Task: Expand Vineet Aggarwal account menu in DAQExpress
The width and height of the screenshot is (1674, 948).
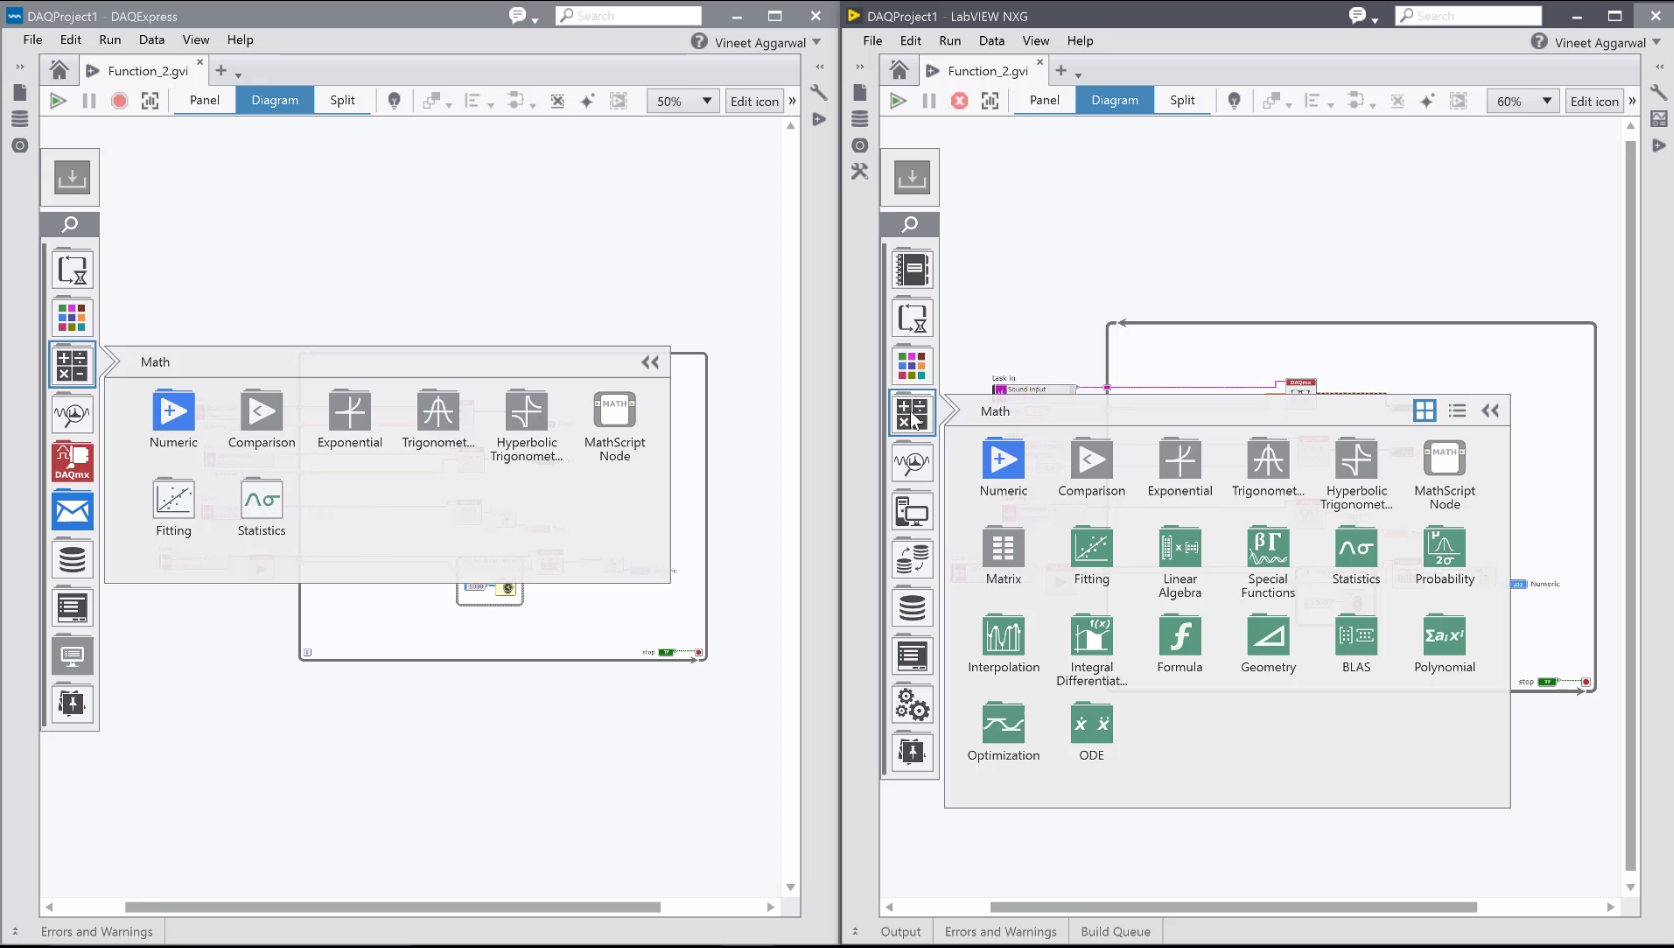Action: click(816, 42)
